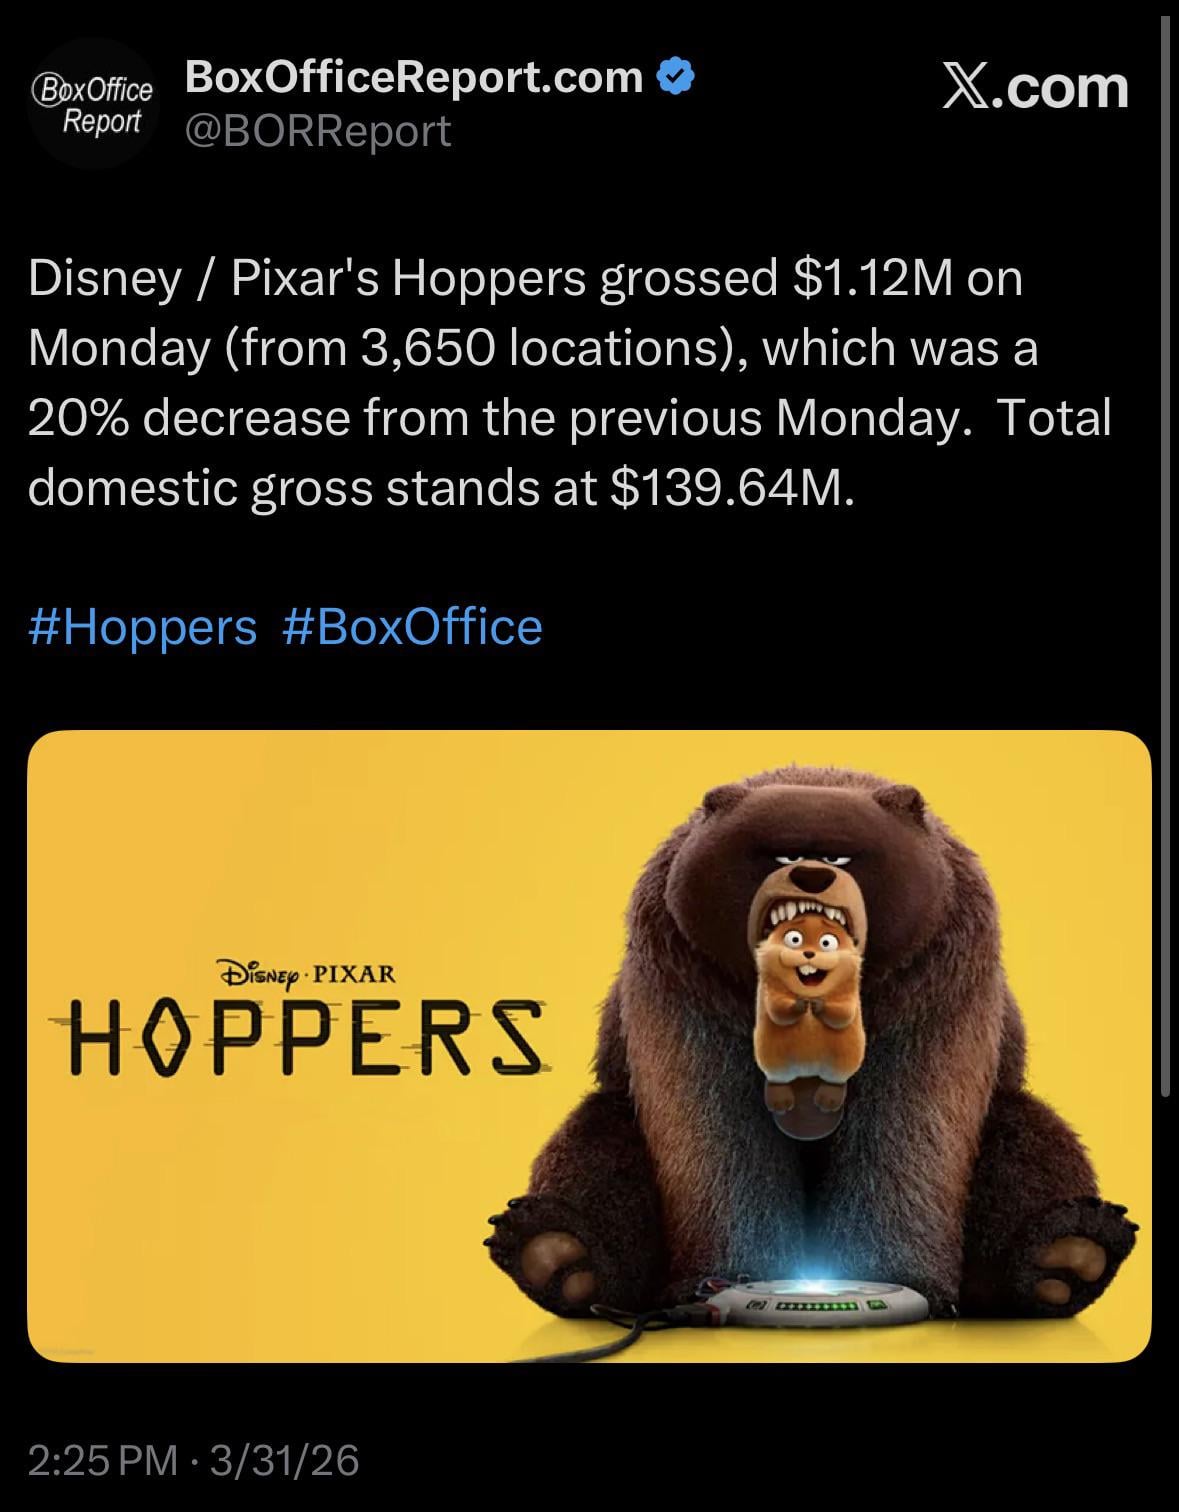This screenshot has width=1179, height=1512.
Task: Open the #Hoppers hashtag
Action: (143, 627)
